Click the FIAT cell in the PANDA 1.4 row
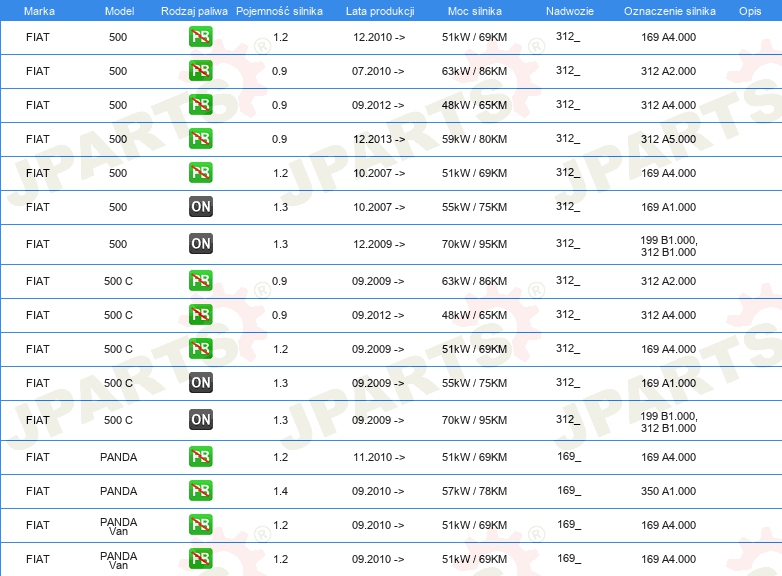Viewport: 782px width, 576px height. point(37,491)
